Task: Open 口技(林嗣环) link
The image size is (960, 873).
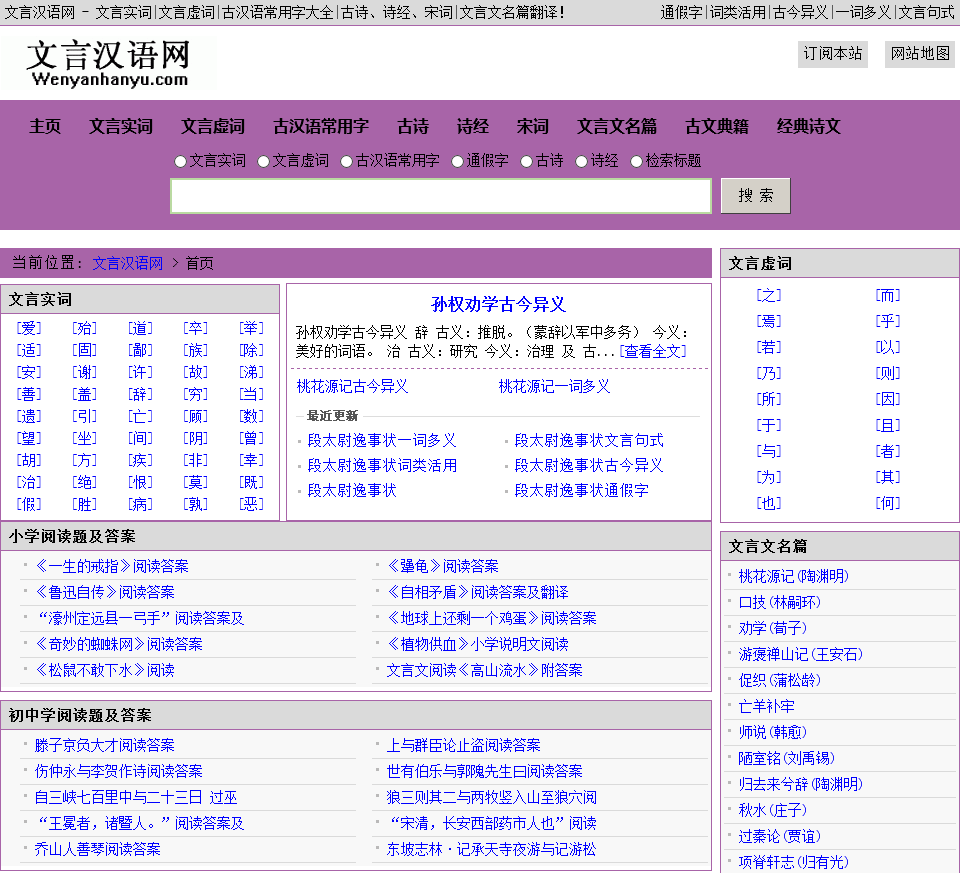Action: 779,602
